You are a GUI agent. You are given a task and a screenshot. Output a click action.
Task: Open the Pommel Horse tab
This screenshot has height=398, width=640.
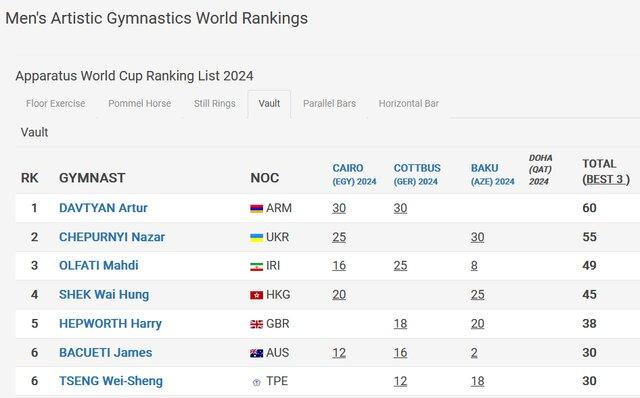point(140,104)
